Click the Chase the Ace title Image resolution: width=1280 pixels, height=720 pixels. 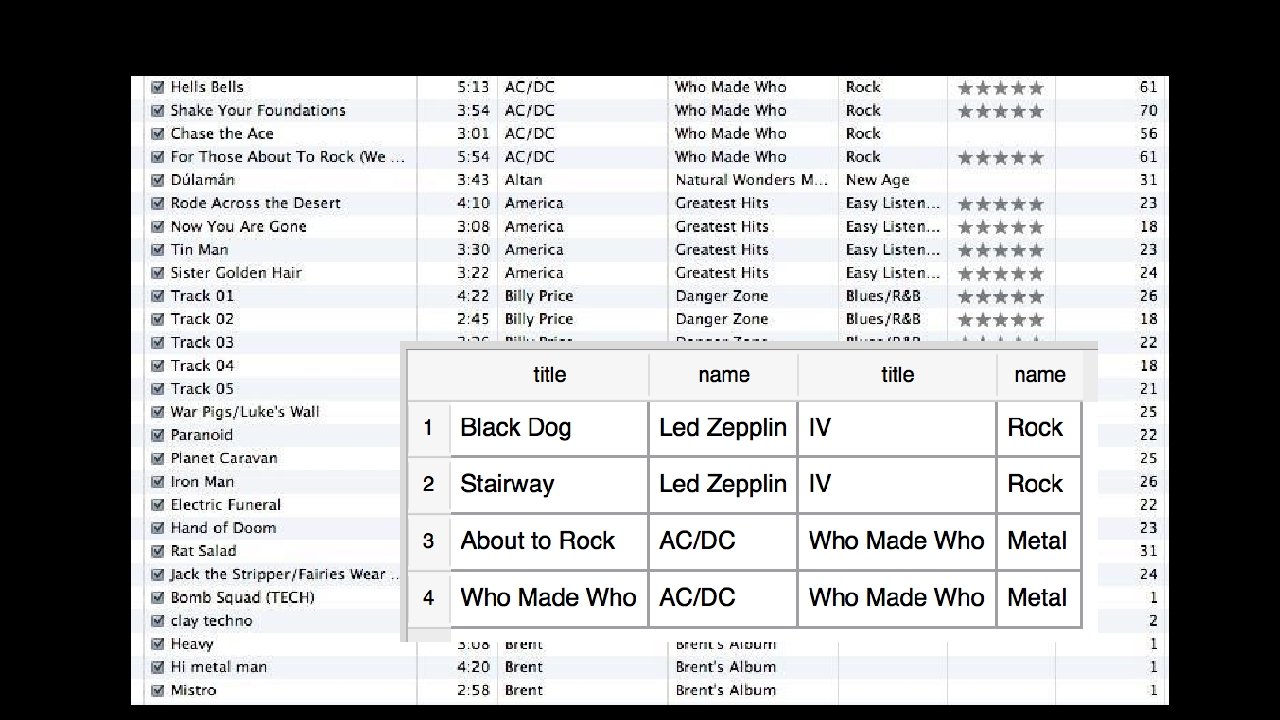(x=222, y=133)
